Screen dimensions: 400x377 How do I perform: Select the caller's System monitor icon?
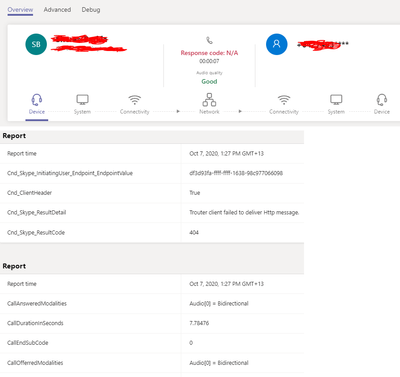(x=82, y=99)
